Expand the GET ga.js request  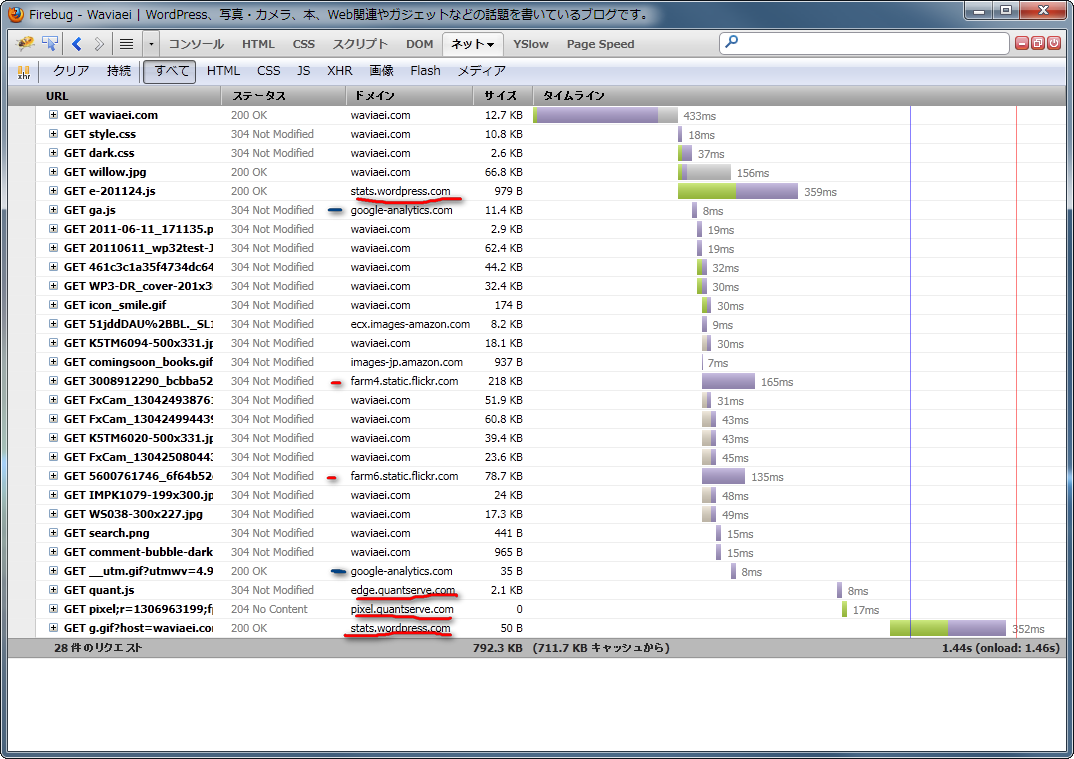[53, 210]
